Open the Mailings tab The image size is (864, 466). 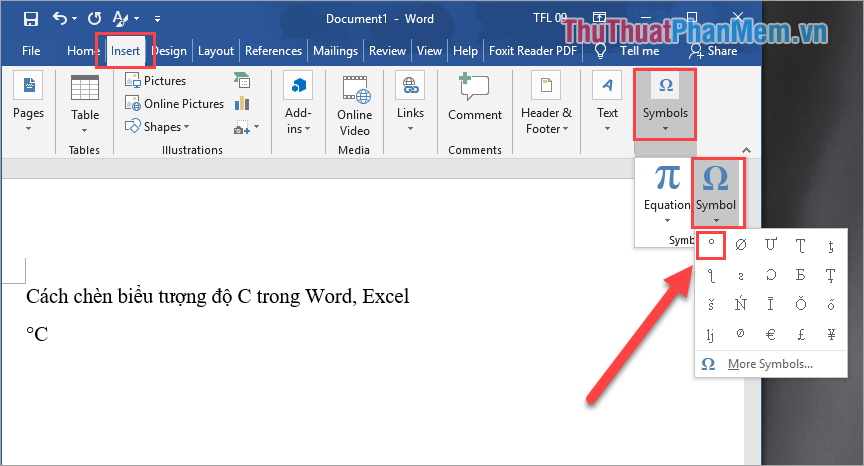point(336,51)
